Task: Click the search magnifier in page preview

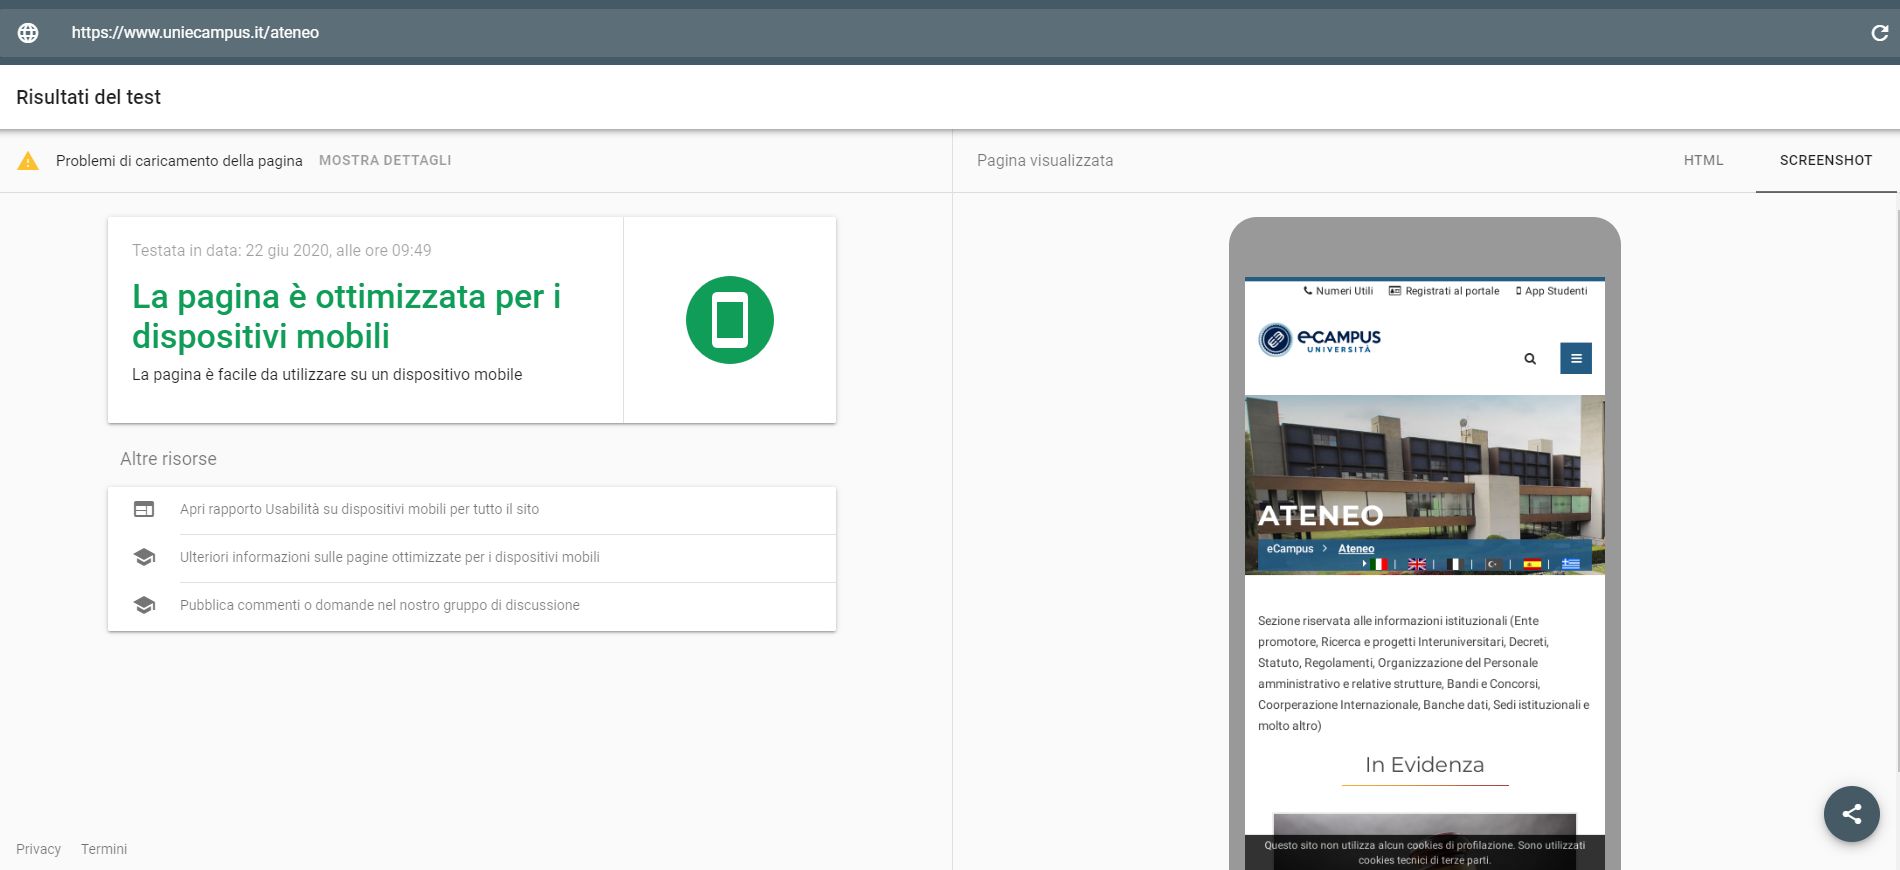Action: (1529, 359)
